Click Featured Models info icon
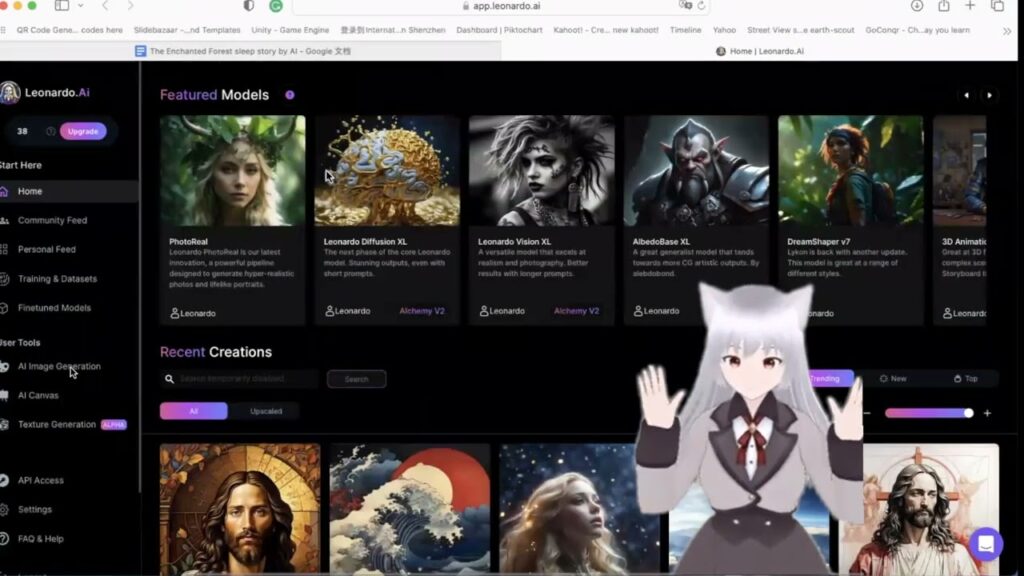This screenshot has width=1024, height=576. point(289,95)
